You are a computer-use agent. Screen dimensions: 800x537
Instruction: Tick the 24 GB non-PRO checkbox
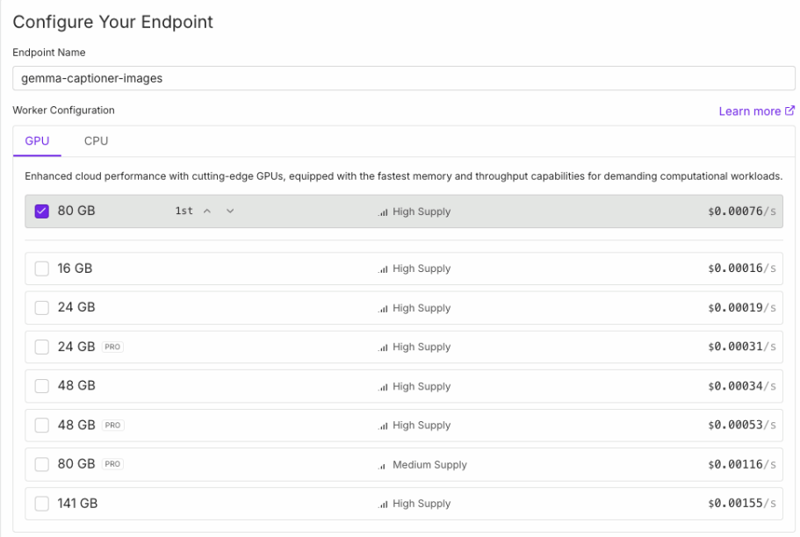41,307
